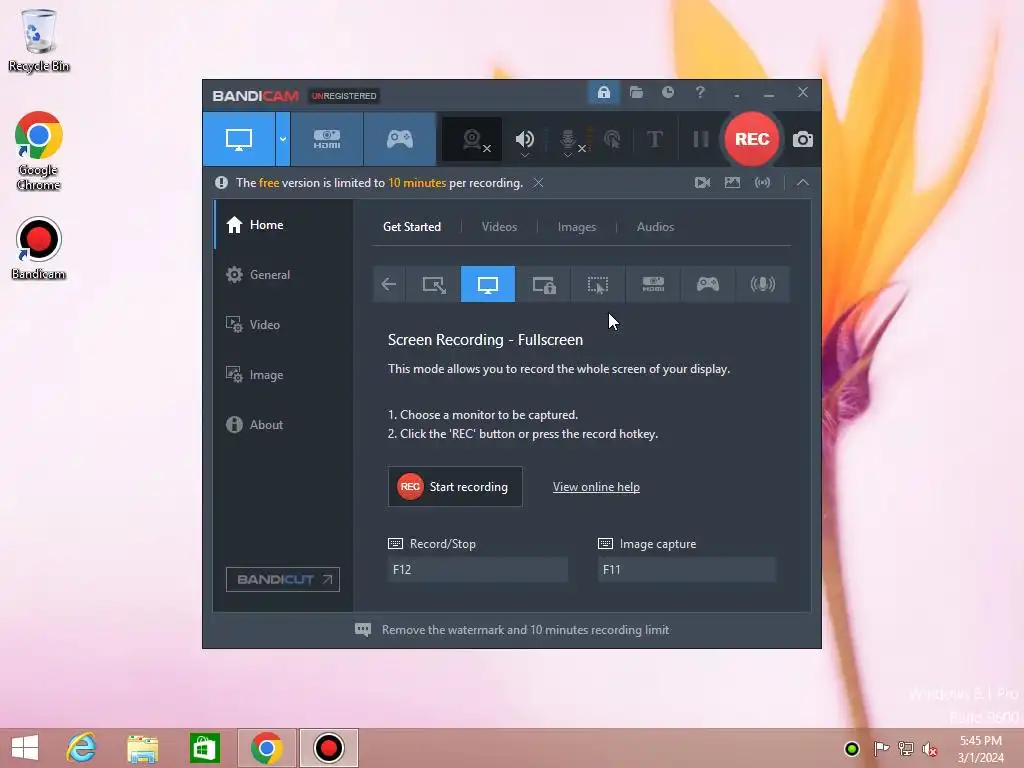Dismiss the free version notice
The width and height of the screenshot is (1024, 768).
[x=538, y=183]
